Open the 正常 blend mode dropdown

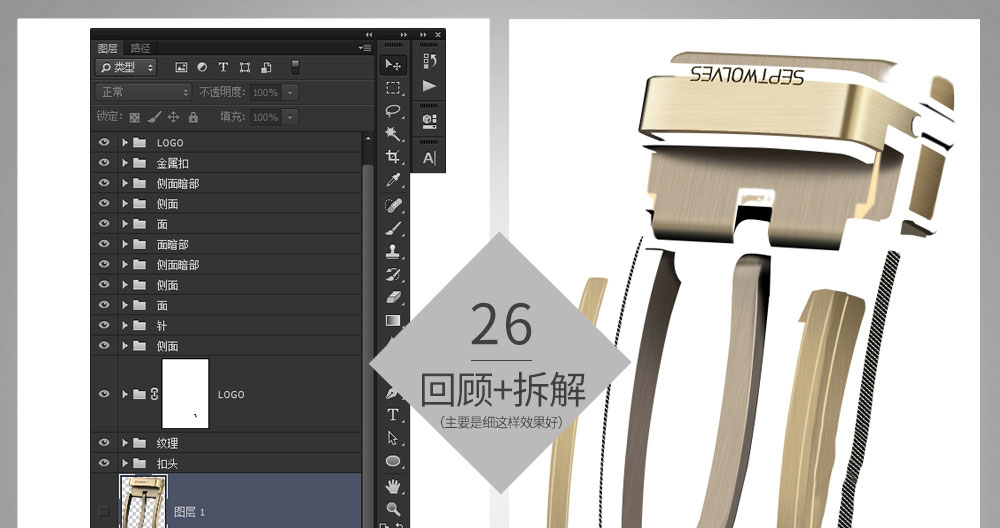click(x=143, y=92)
